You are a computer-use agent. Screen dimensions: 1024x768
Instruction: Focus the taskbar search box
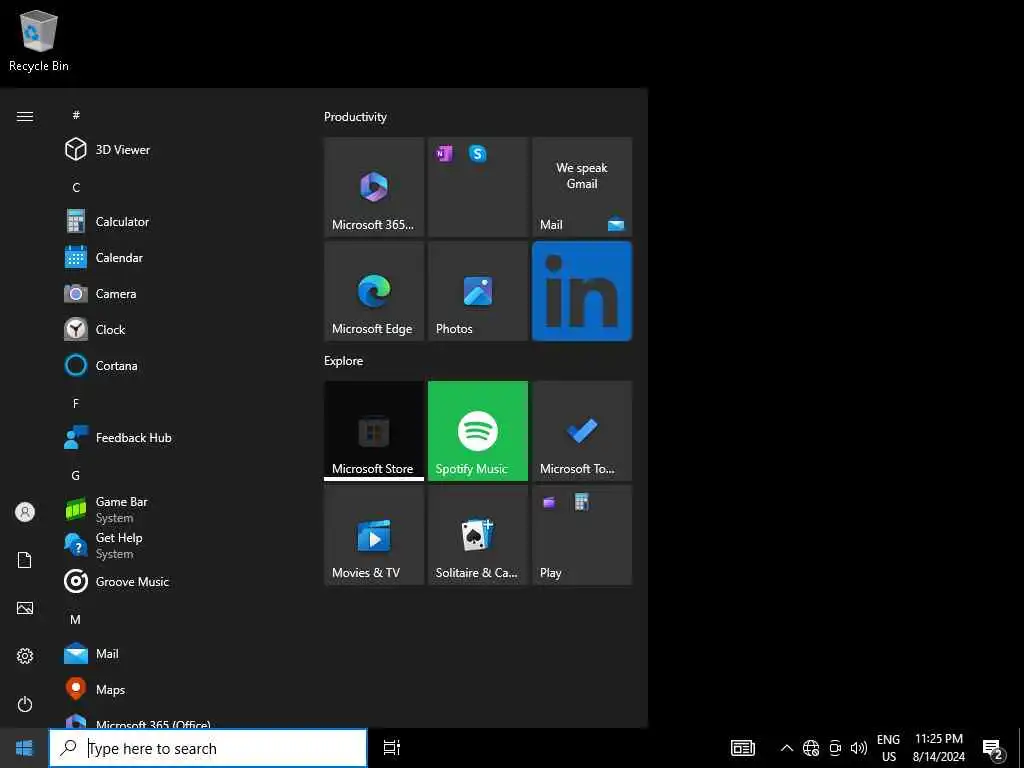click(208, 748)
